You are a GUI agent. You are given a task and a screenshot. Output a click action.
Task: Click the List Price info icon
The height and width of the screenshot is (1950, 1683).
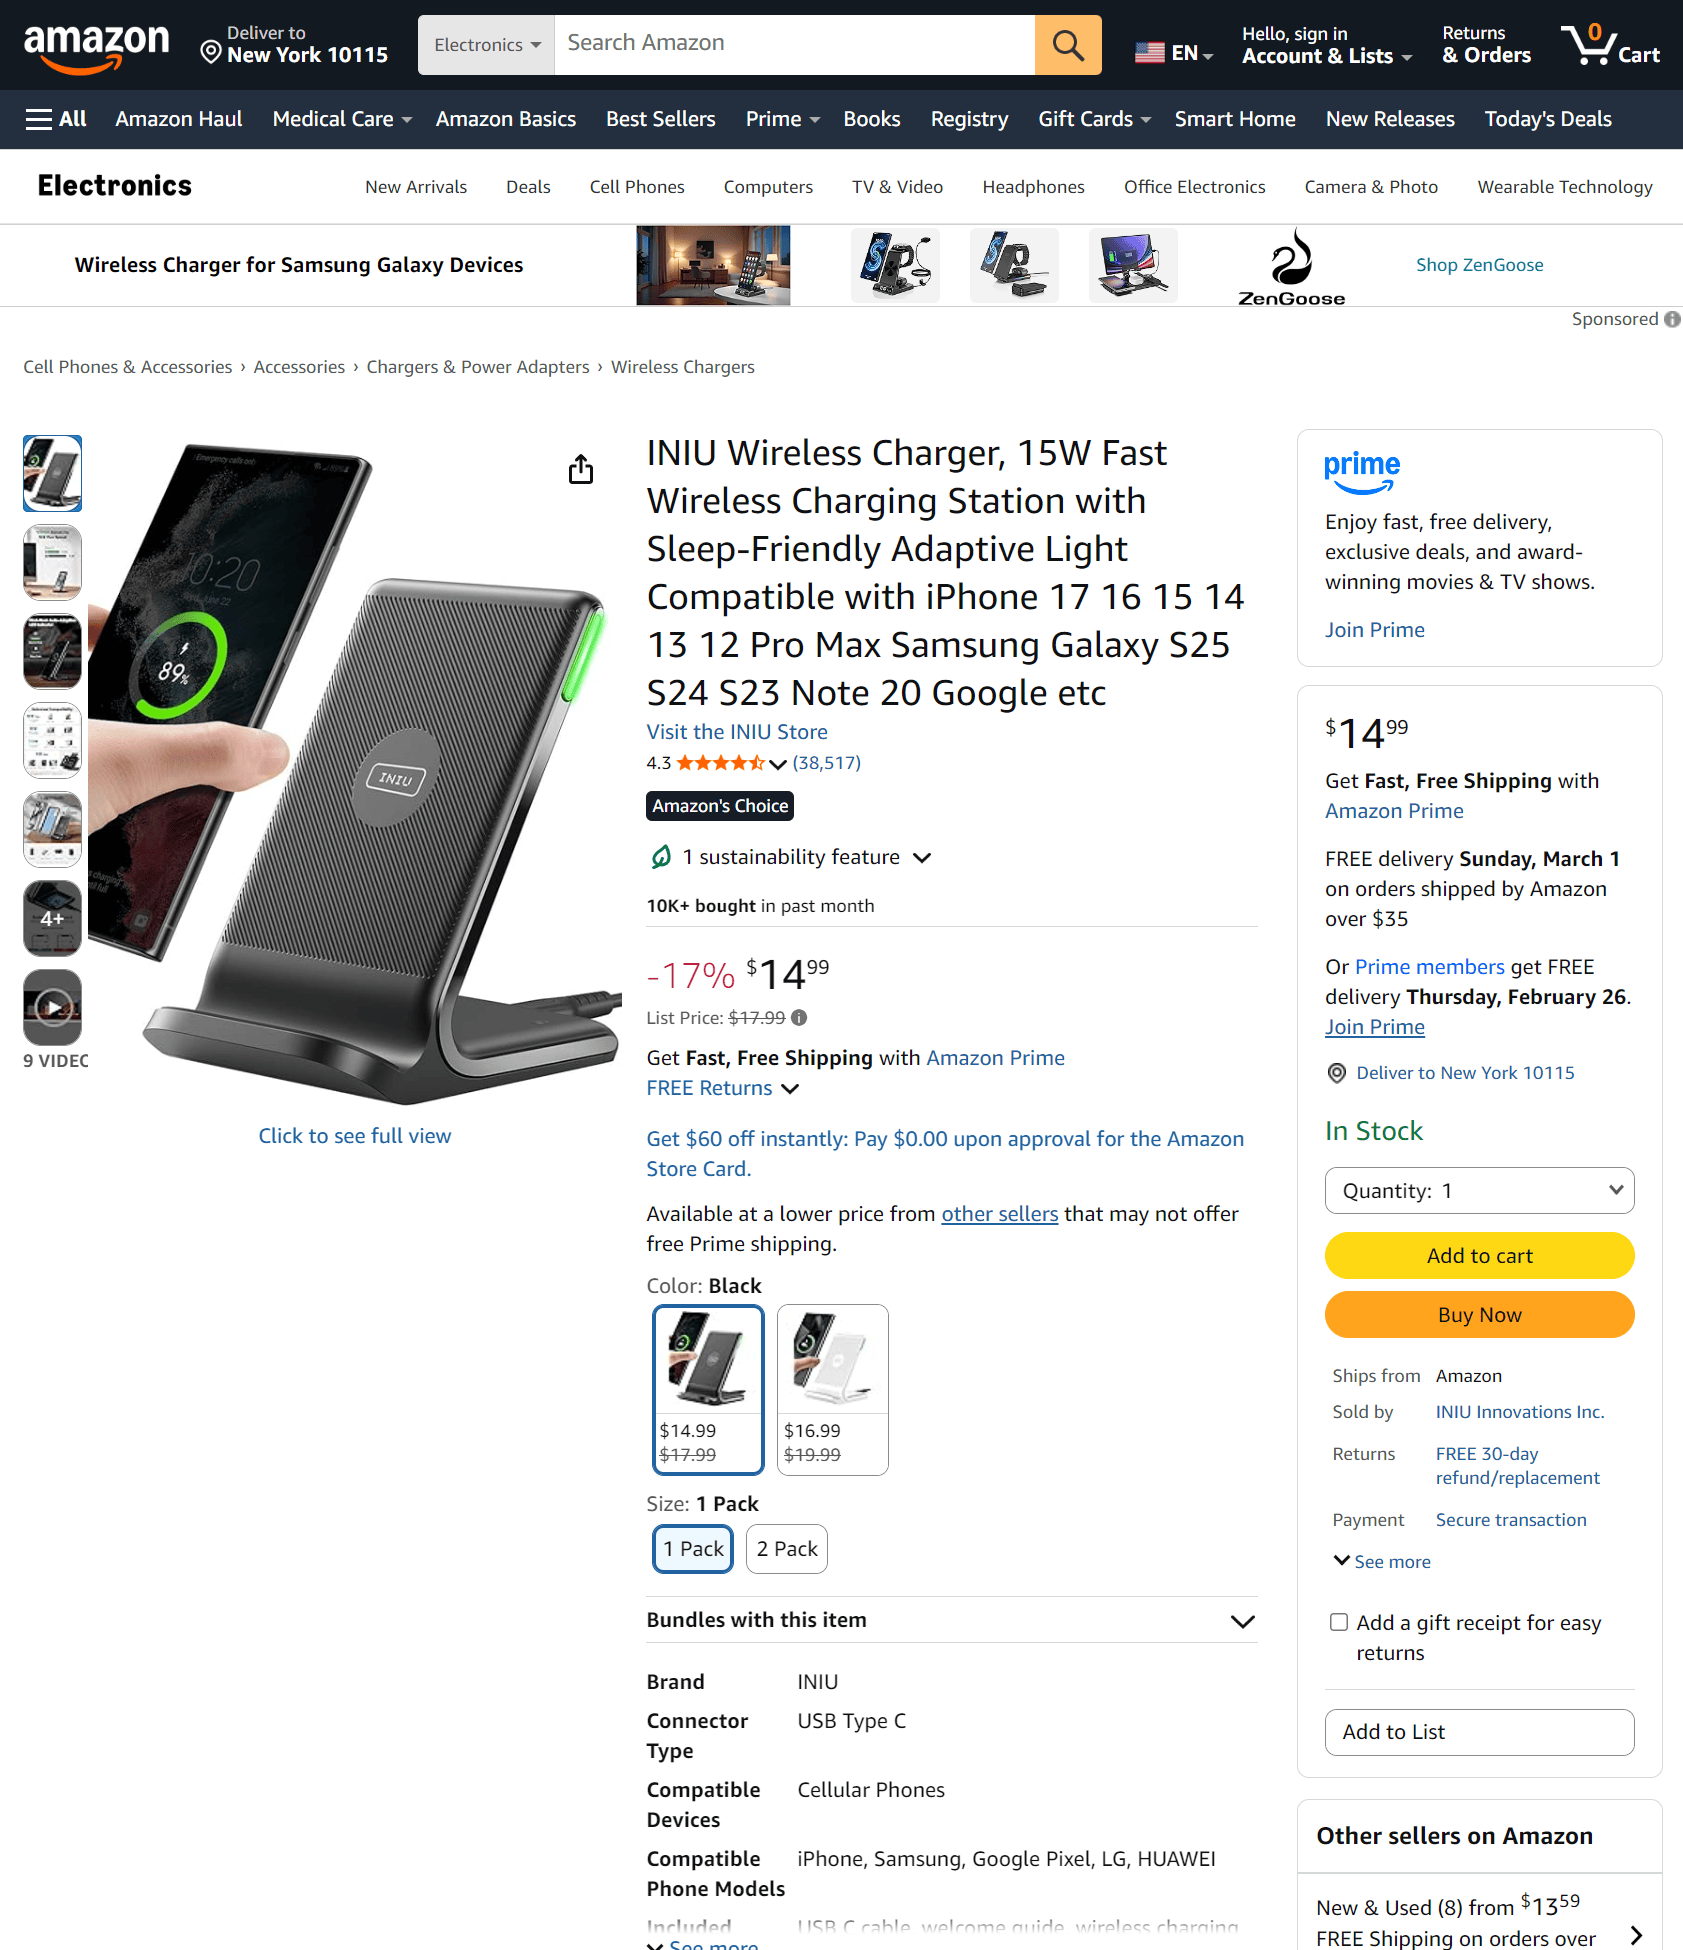(x=799, y=1018)
